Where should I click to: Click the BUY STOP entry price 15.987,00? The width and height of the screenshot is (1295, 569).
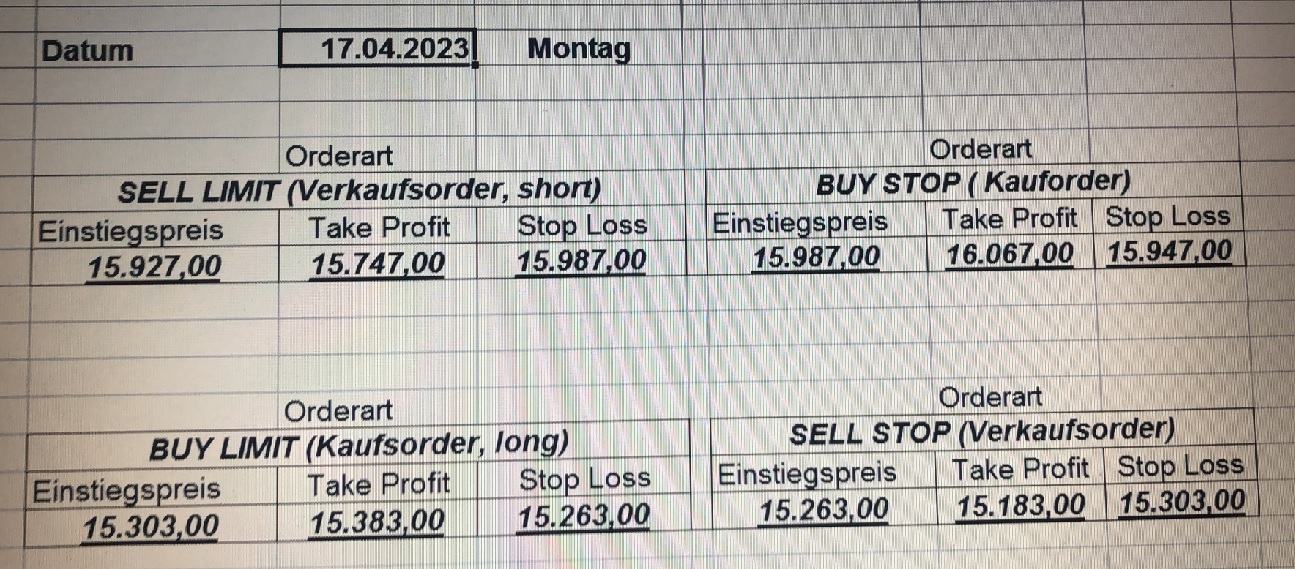point(816,256)
